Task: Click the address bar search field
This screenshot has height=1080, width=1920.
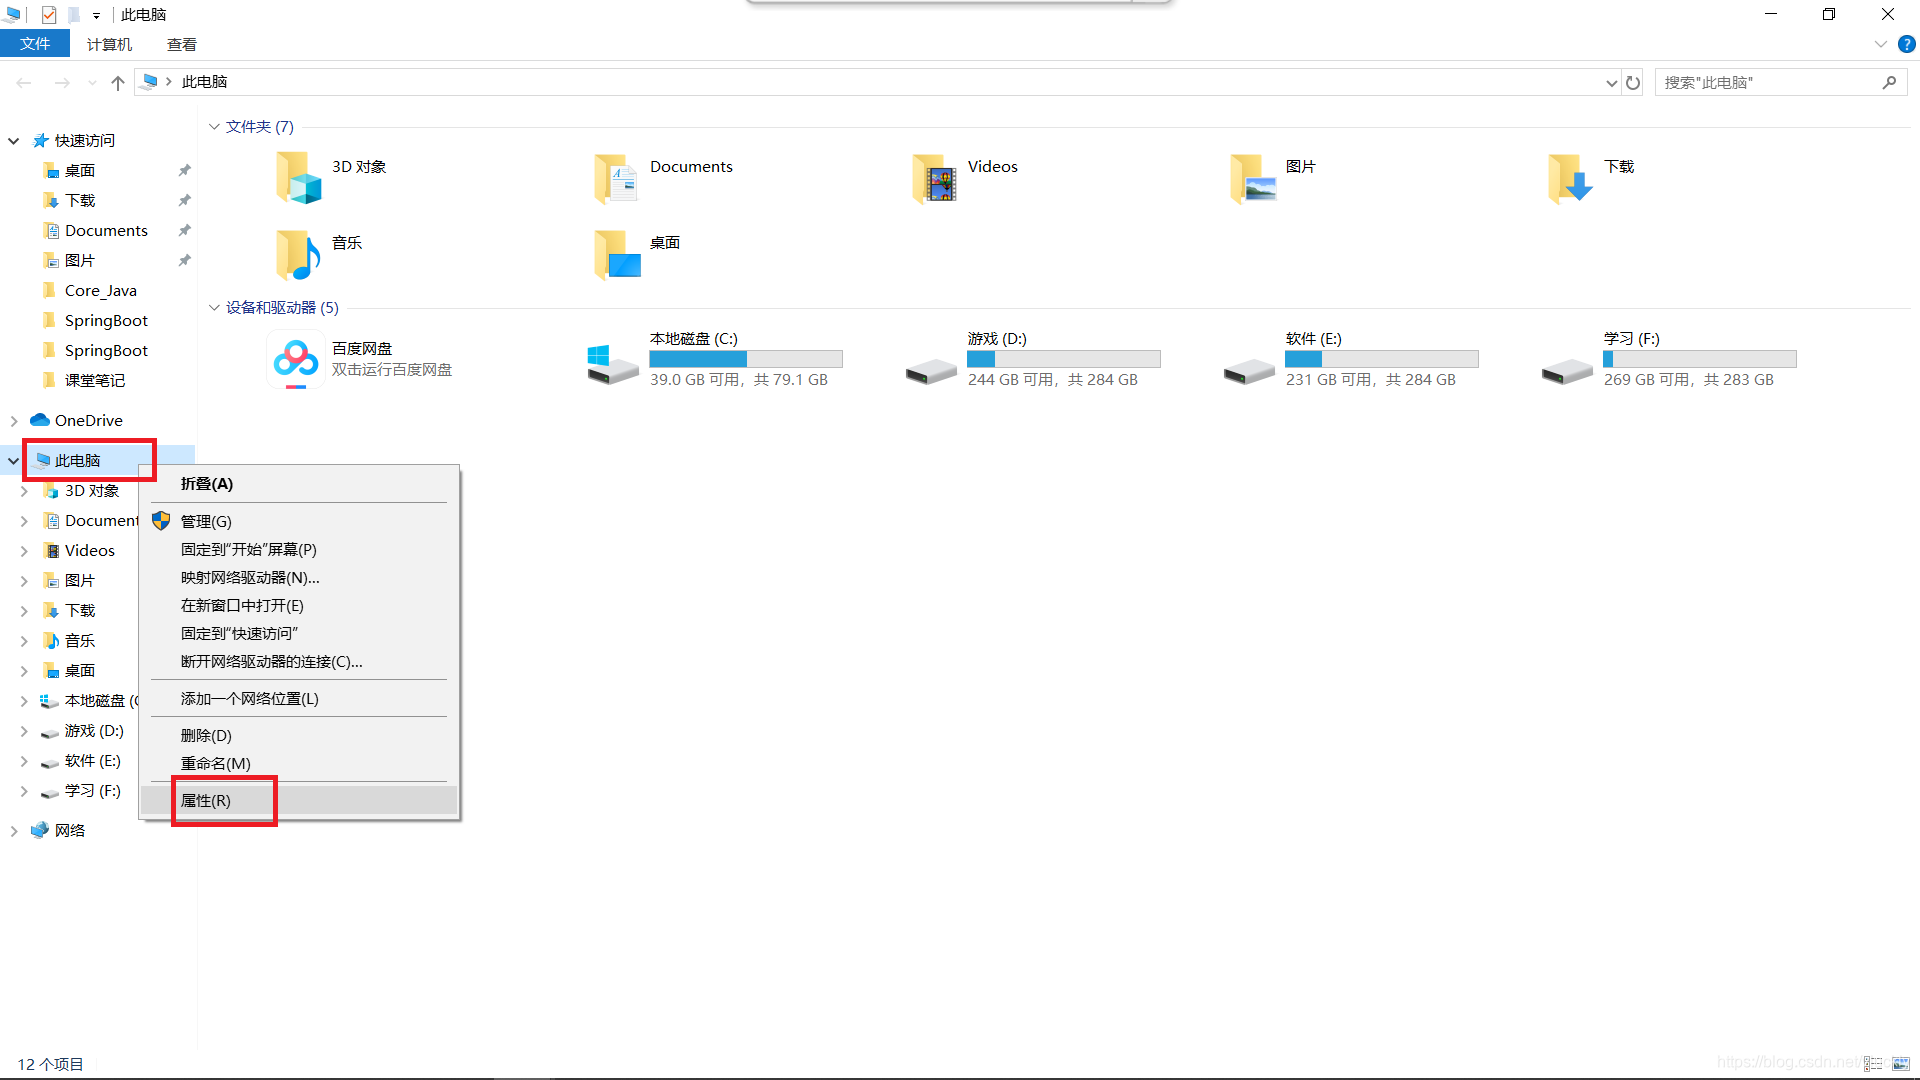Action: pyautogui.click(x=1779, y=82)
